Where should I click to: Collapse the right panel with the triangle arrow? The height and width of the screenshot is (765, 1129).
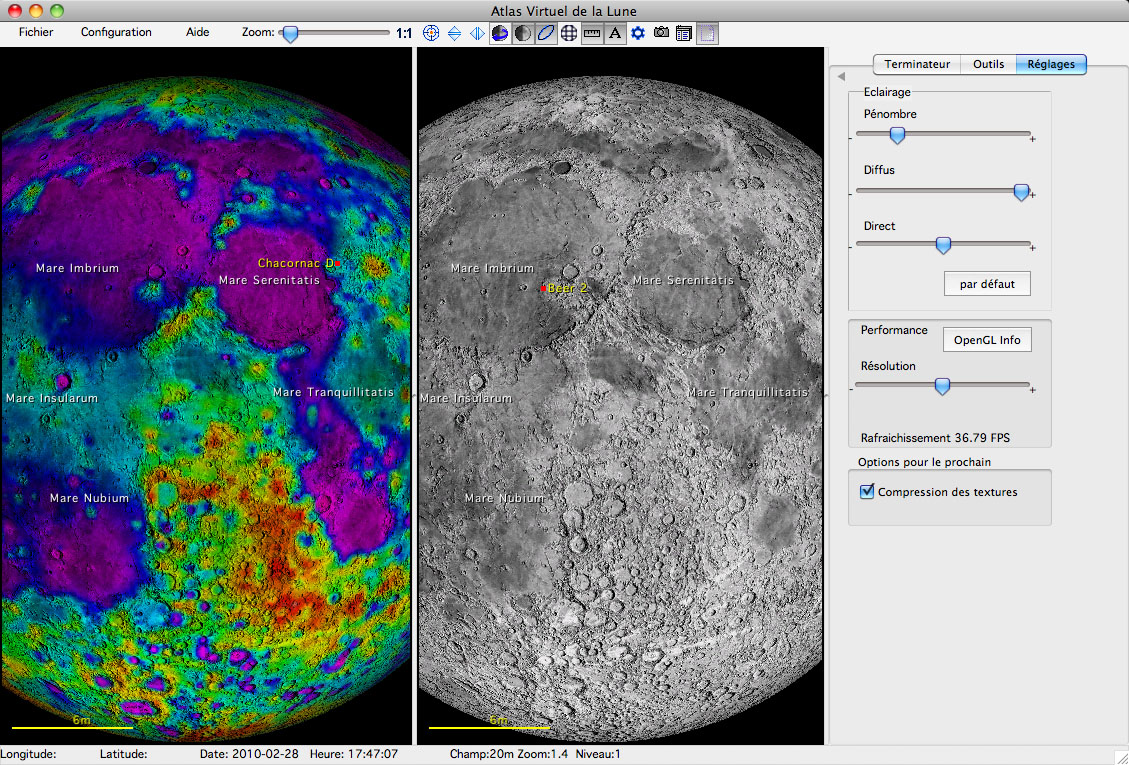coord(841,77)
